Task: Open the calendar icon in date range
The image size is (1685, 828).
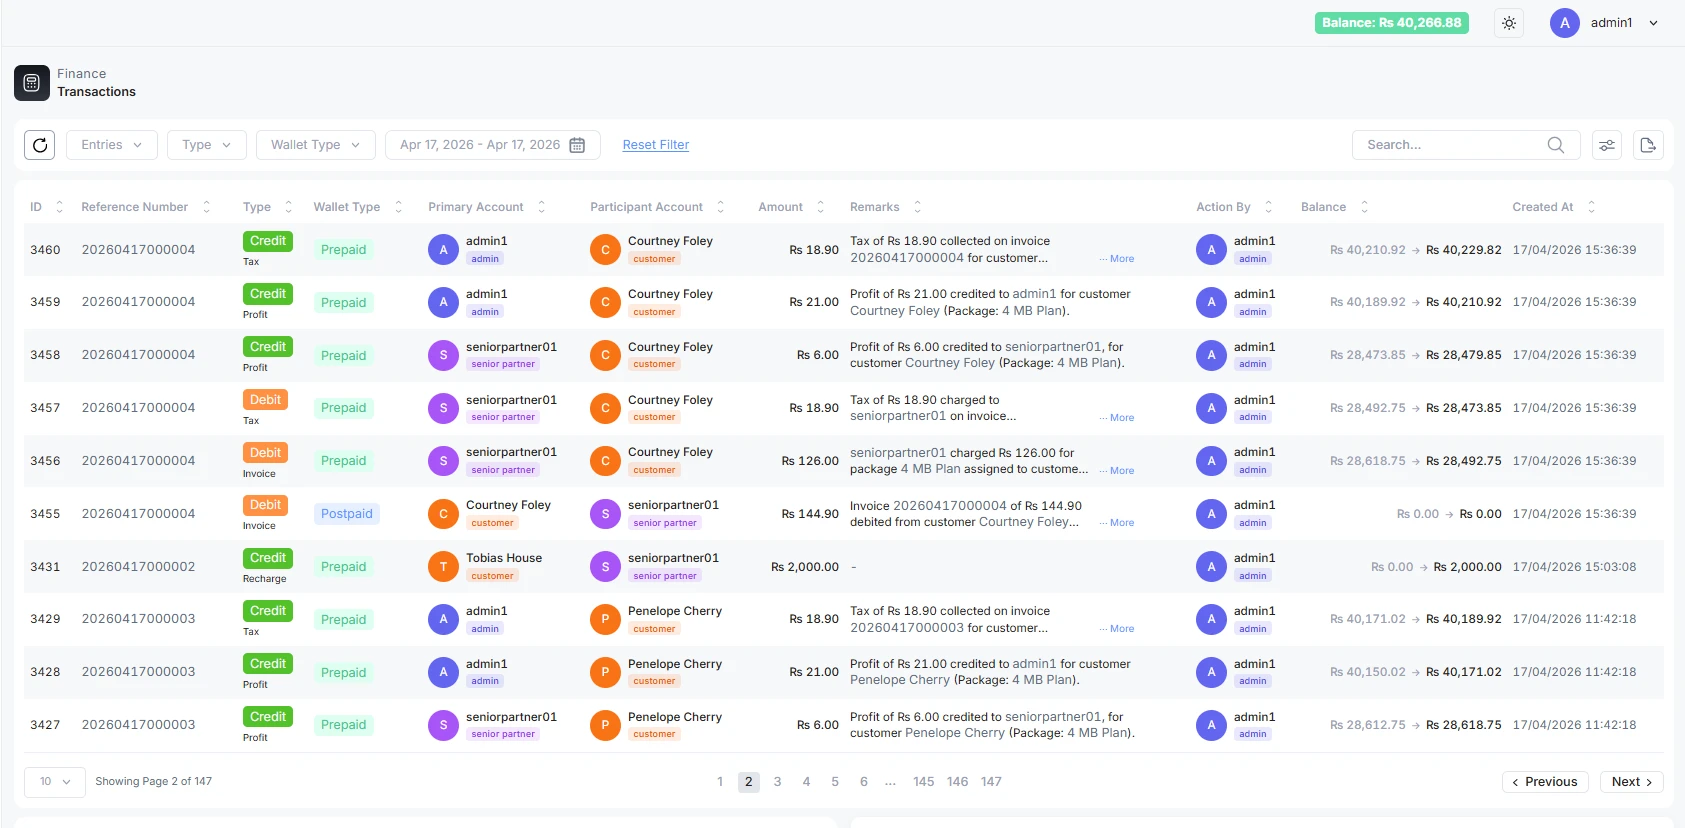Action: coord(577,145)
